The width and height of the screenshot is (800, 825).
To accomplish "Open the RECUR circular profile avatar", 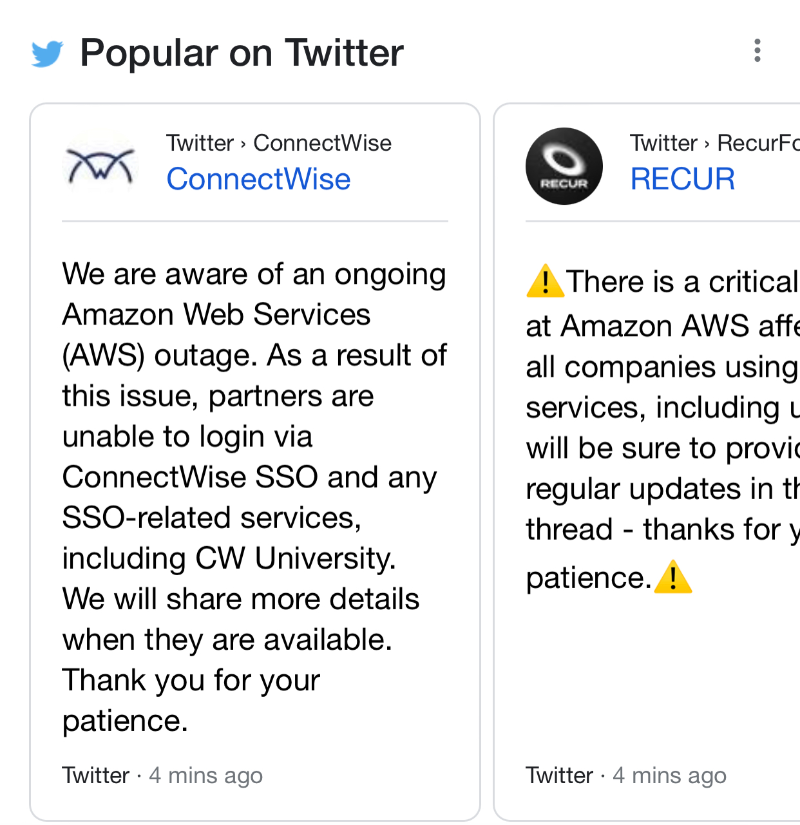I will [x=564, y=166].
